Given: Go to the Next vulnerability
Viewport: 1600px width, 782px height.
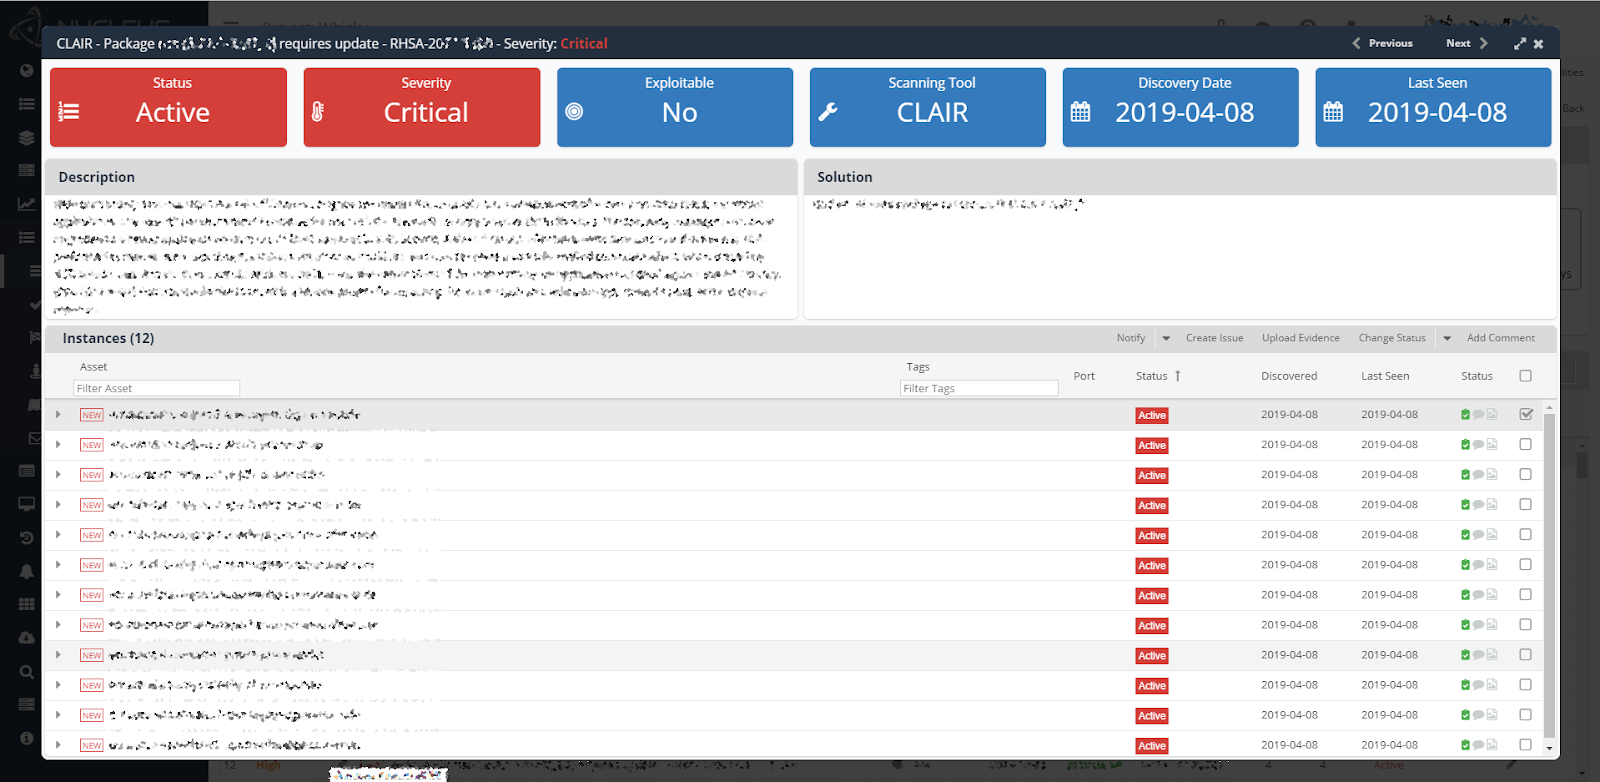Looking at the screenshot, I should pos(1467,44).
